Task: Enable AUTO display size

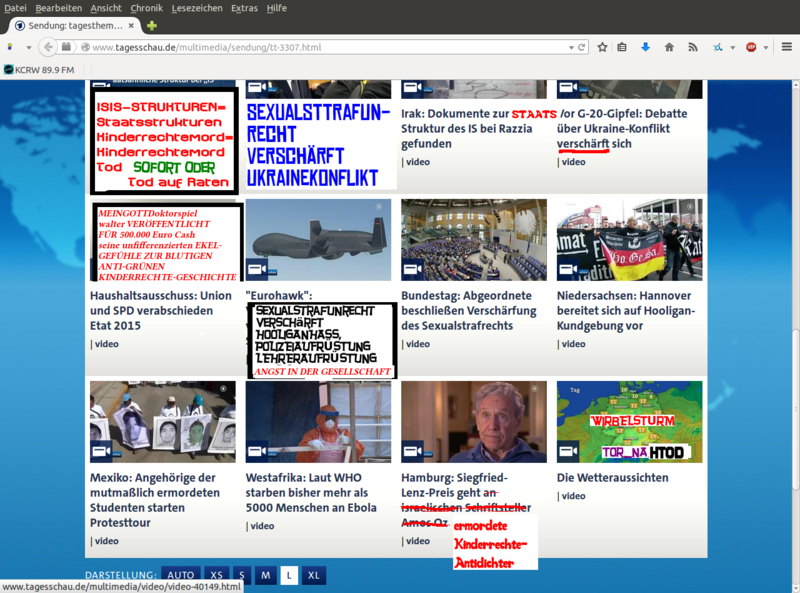Action: pyautogui.click(x=182, y=575)
